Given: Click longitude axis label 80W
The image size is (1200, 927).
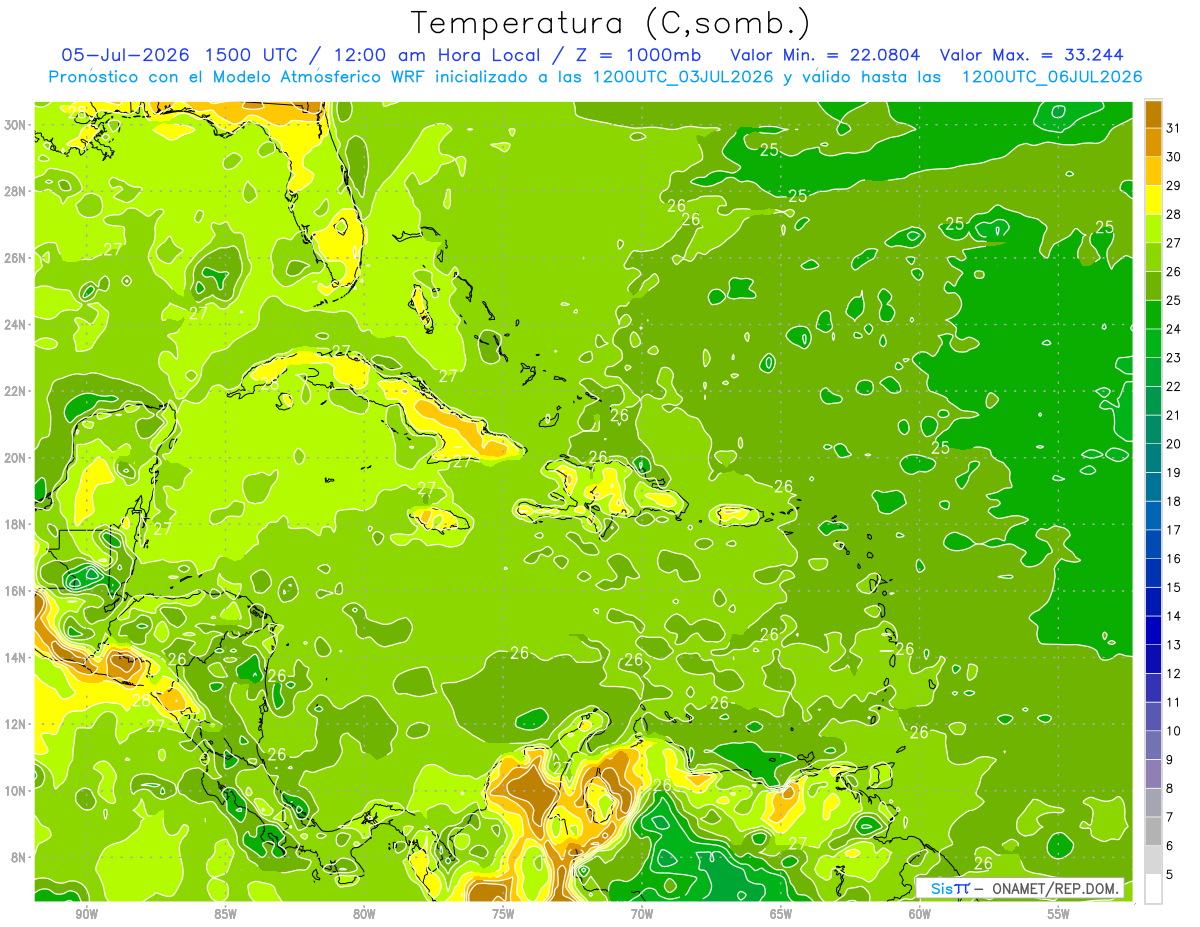Looking at the screenshot, I should [364, 914].
